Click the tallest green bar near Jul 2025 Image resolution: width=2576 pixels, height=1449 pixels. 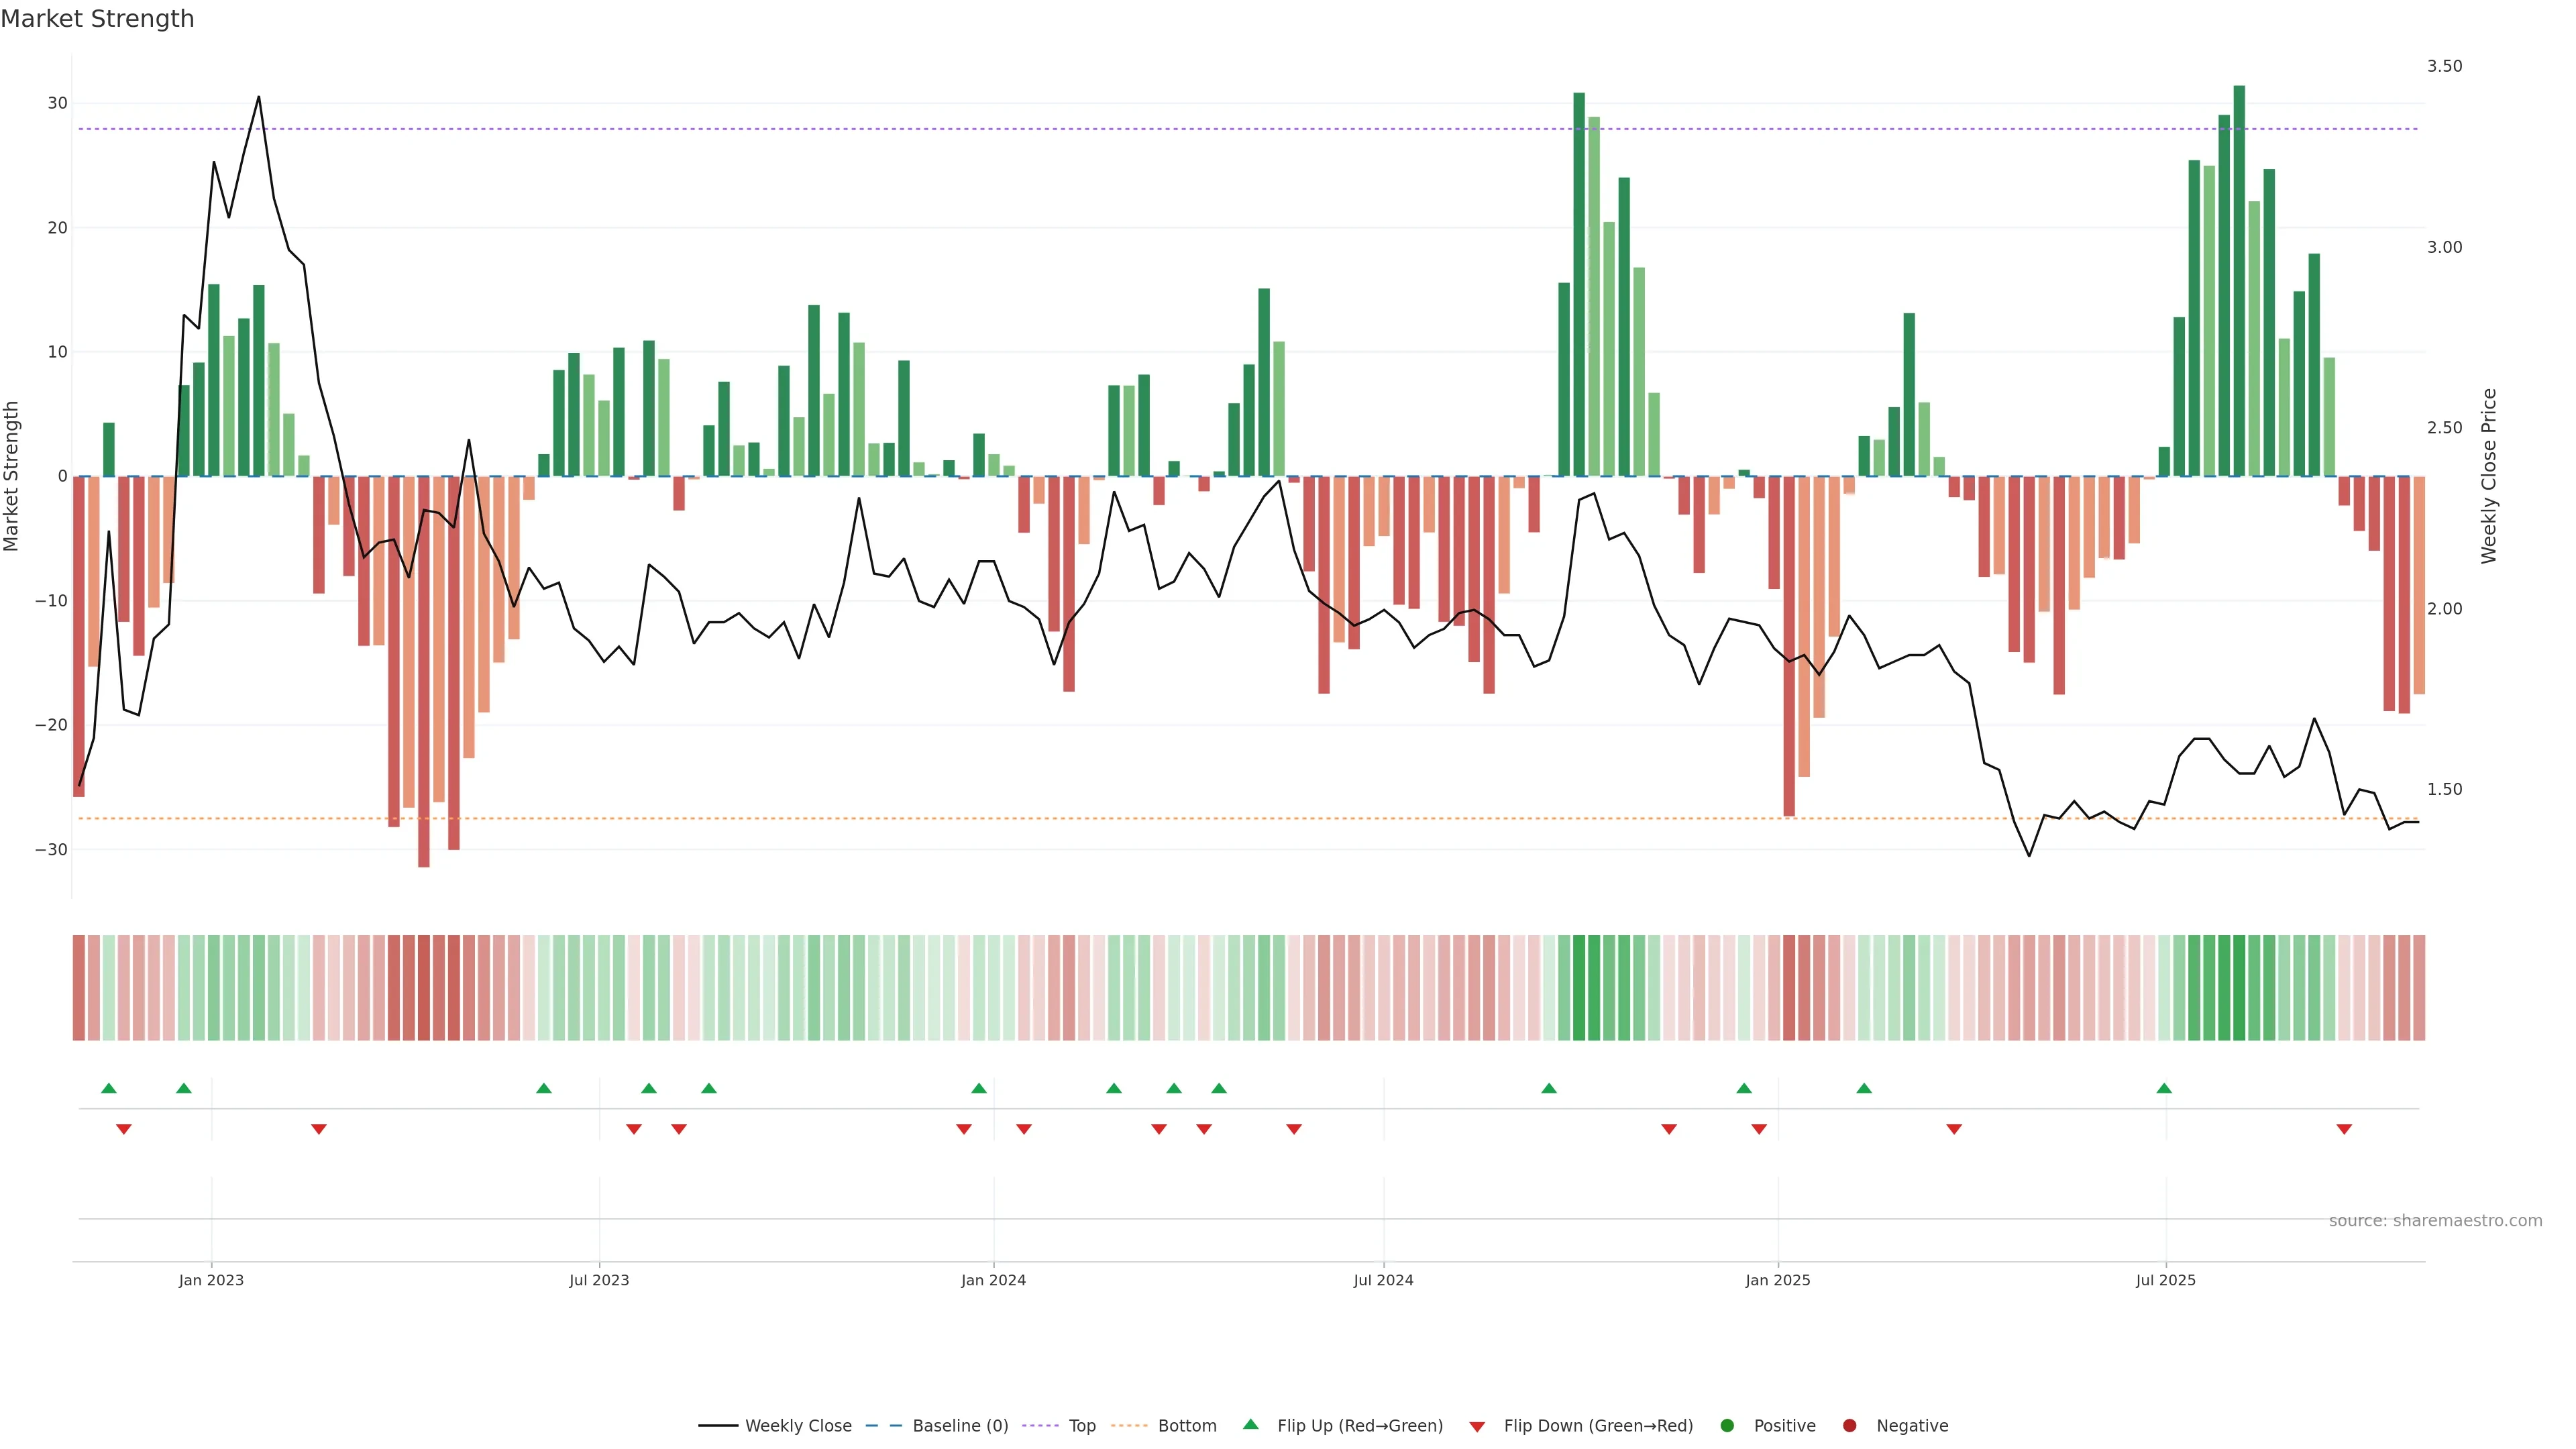click(x=2239, y=280)
